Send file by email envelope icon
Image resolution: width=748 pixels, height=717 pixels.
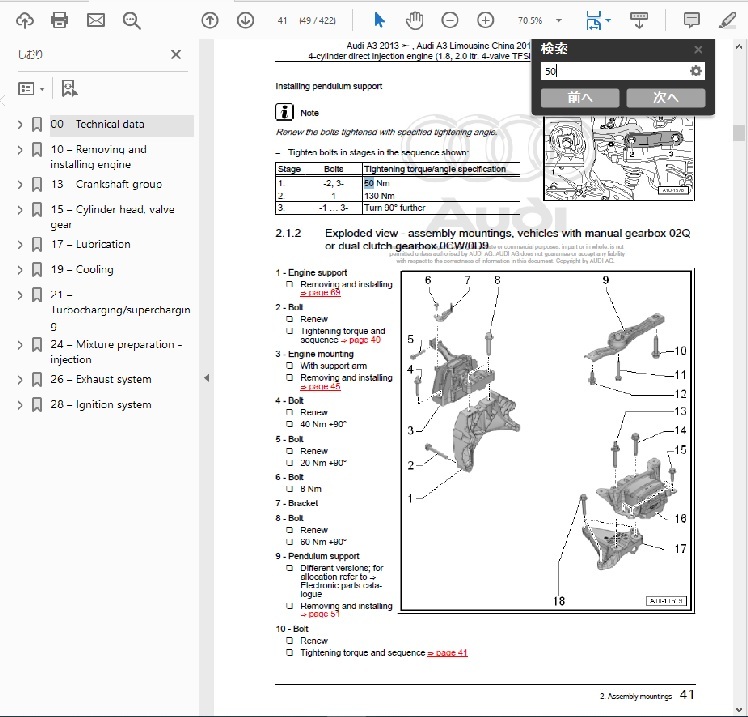(x=96, y=20)
